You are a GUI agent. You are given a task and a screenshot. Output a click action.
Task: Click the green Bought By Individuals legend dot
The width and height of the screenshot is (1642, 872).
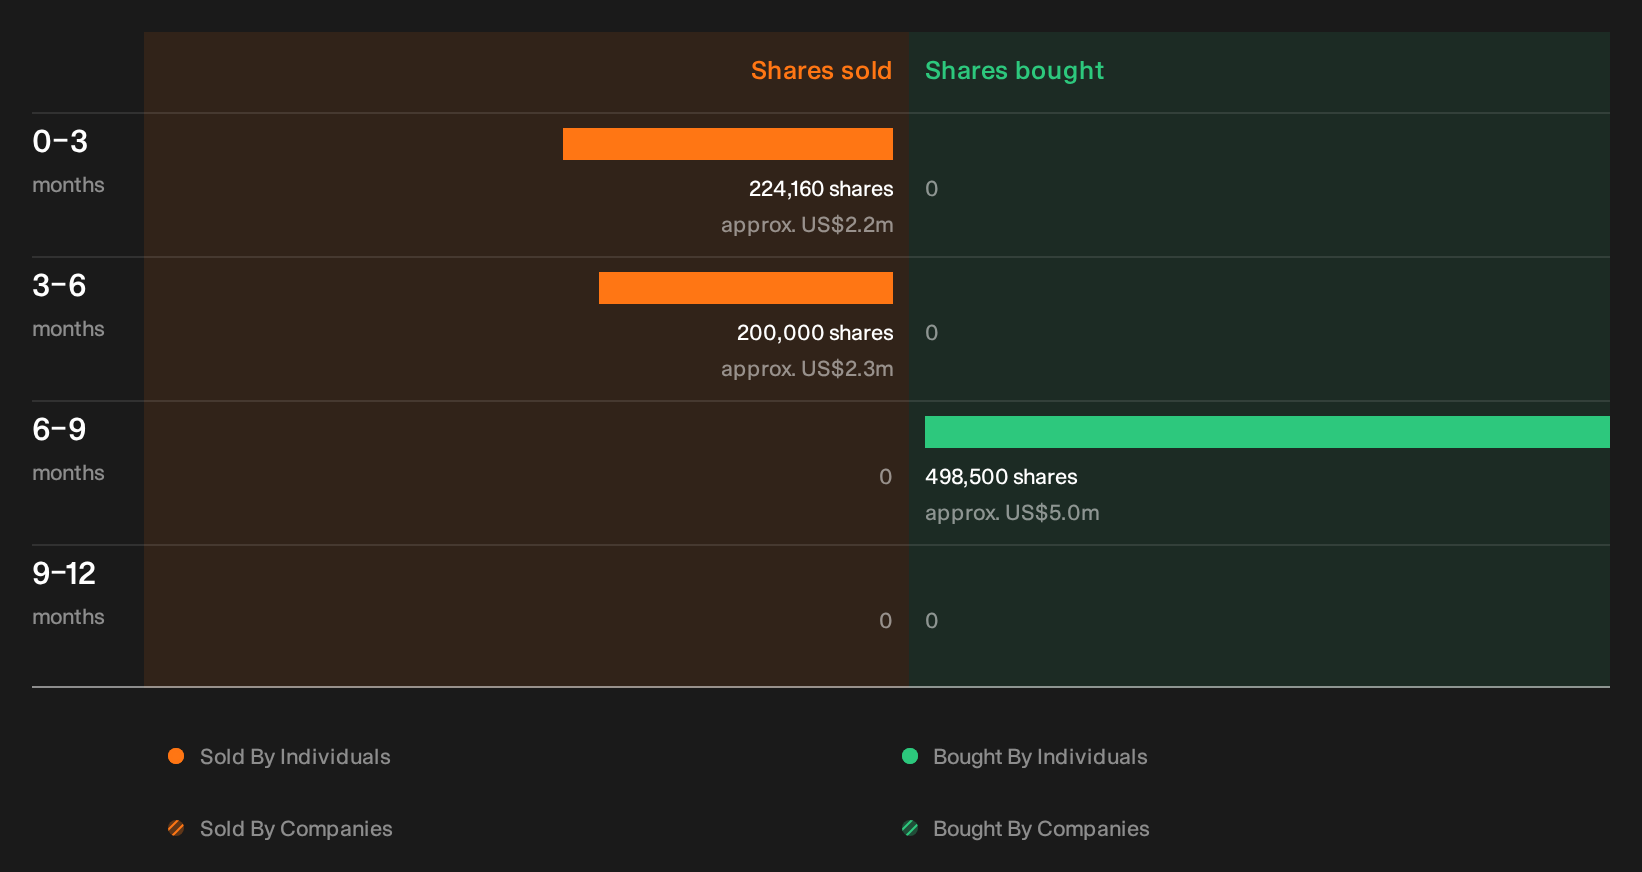910,756
